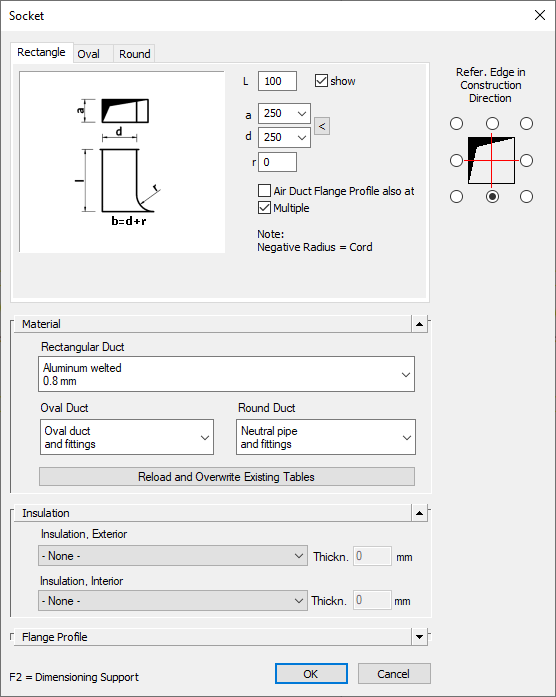Click the radius r input field
556x697 pixels.
coord(277,162)
